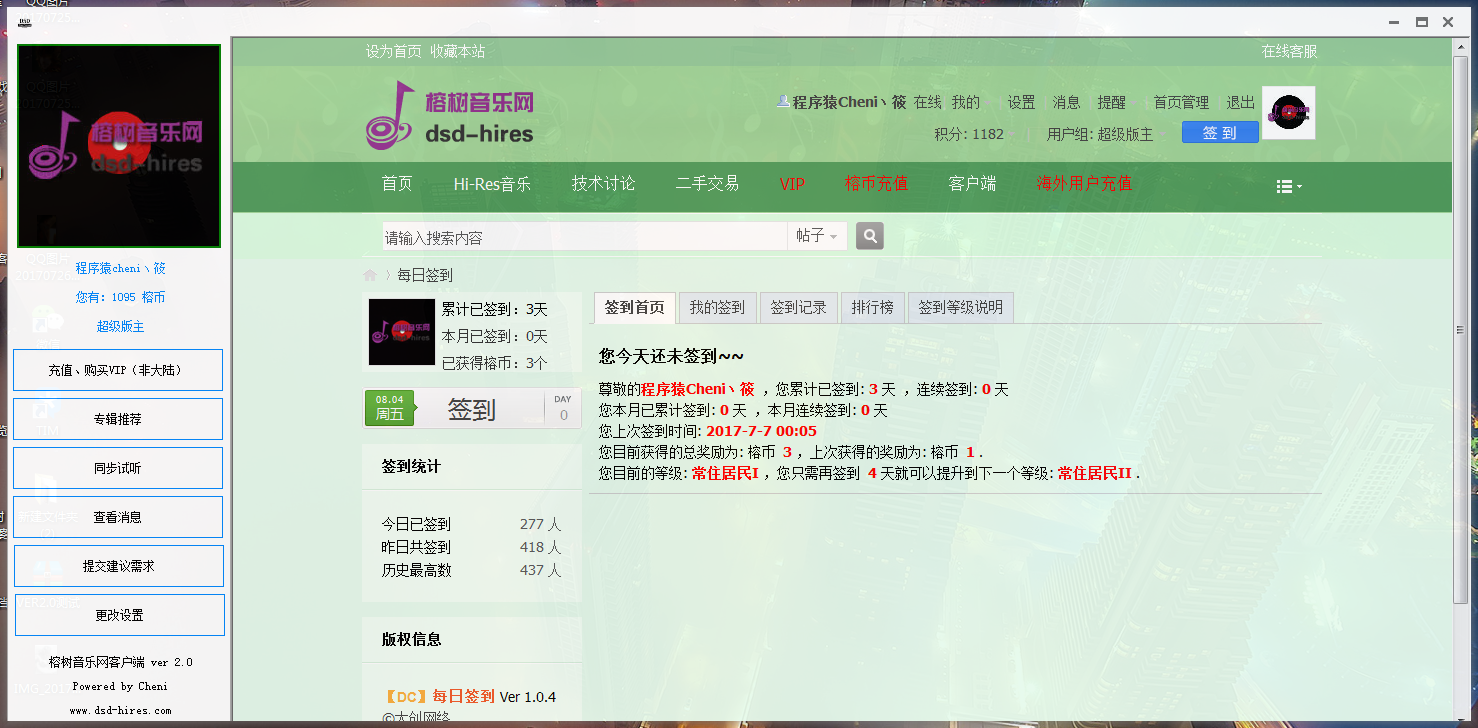Open the 排行榜 tab
Screen dimensions: 1478x728
(872, 308)
